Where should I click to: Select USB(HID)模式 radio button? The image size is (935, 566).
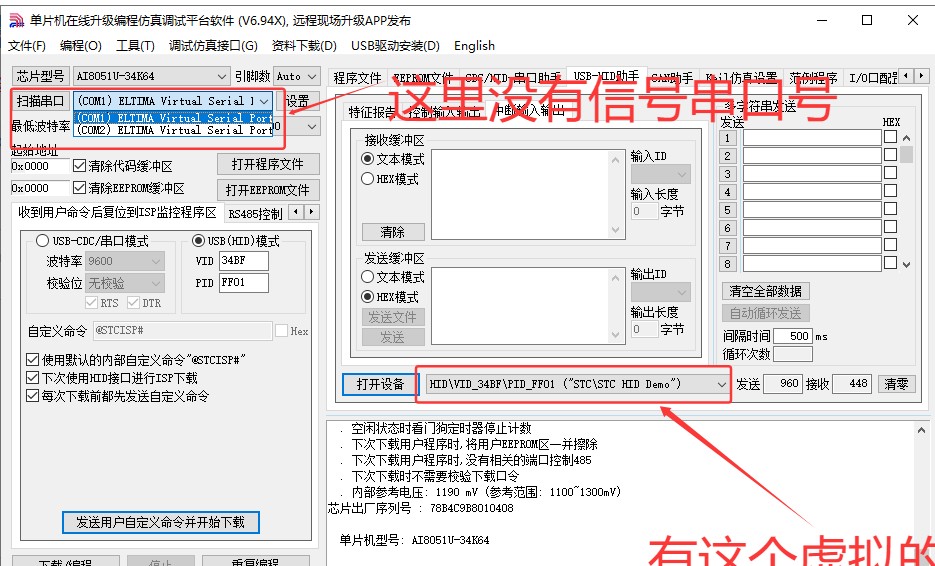pyautogui.click(x=199, y=241)
